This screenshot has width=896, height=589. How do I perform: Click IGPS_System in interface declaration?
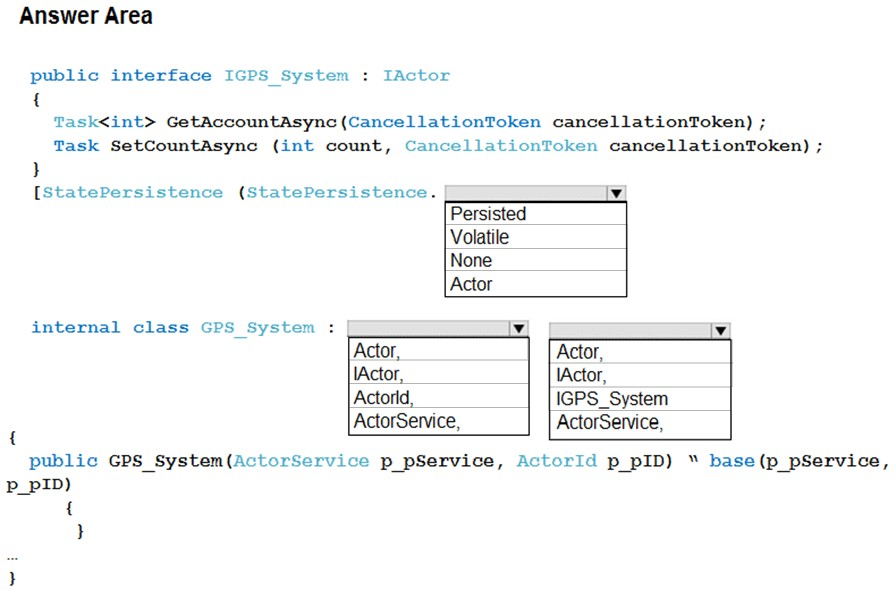pos(286,76)
